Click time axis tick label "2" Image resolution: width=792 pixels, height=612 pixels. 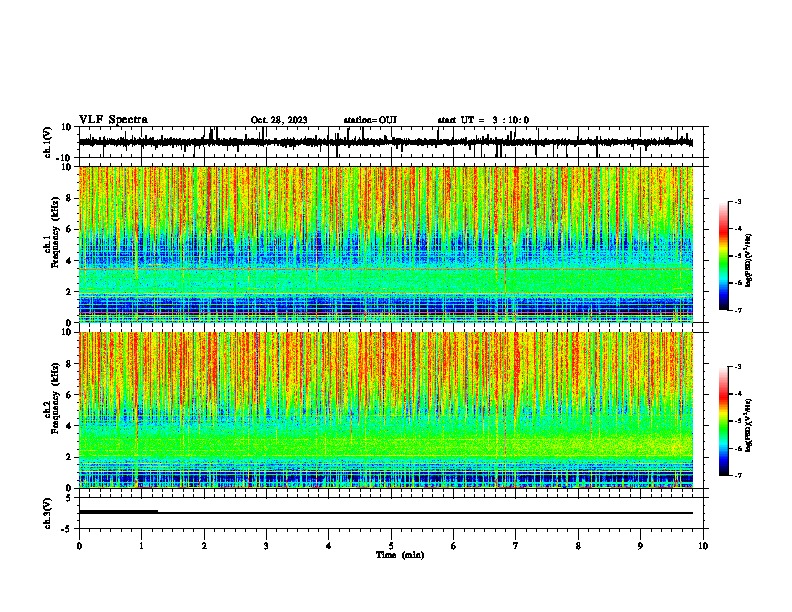tap(204, 546)
